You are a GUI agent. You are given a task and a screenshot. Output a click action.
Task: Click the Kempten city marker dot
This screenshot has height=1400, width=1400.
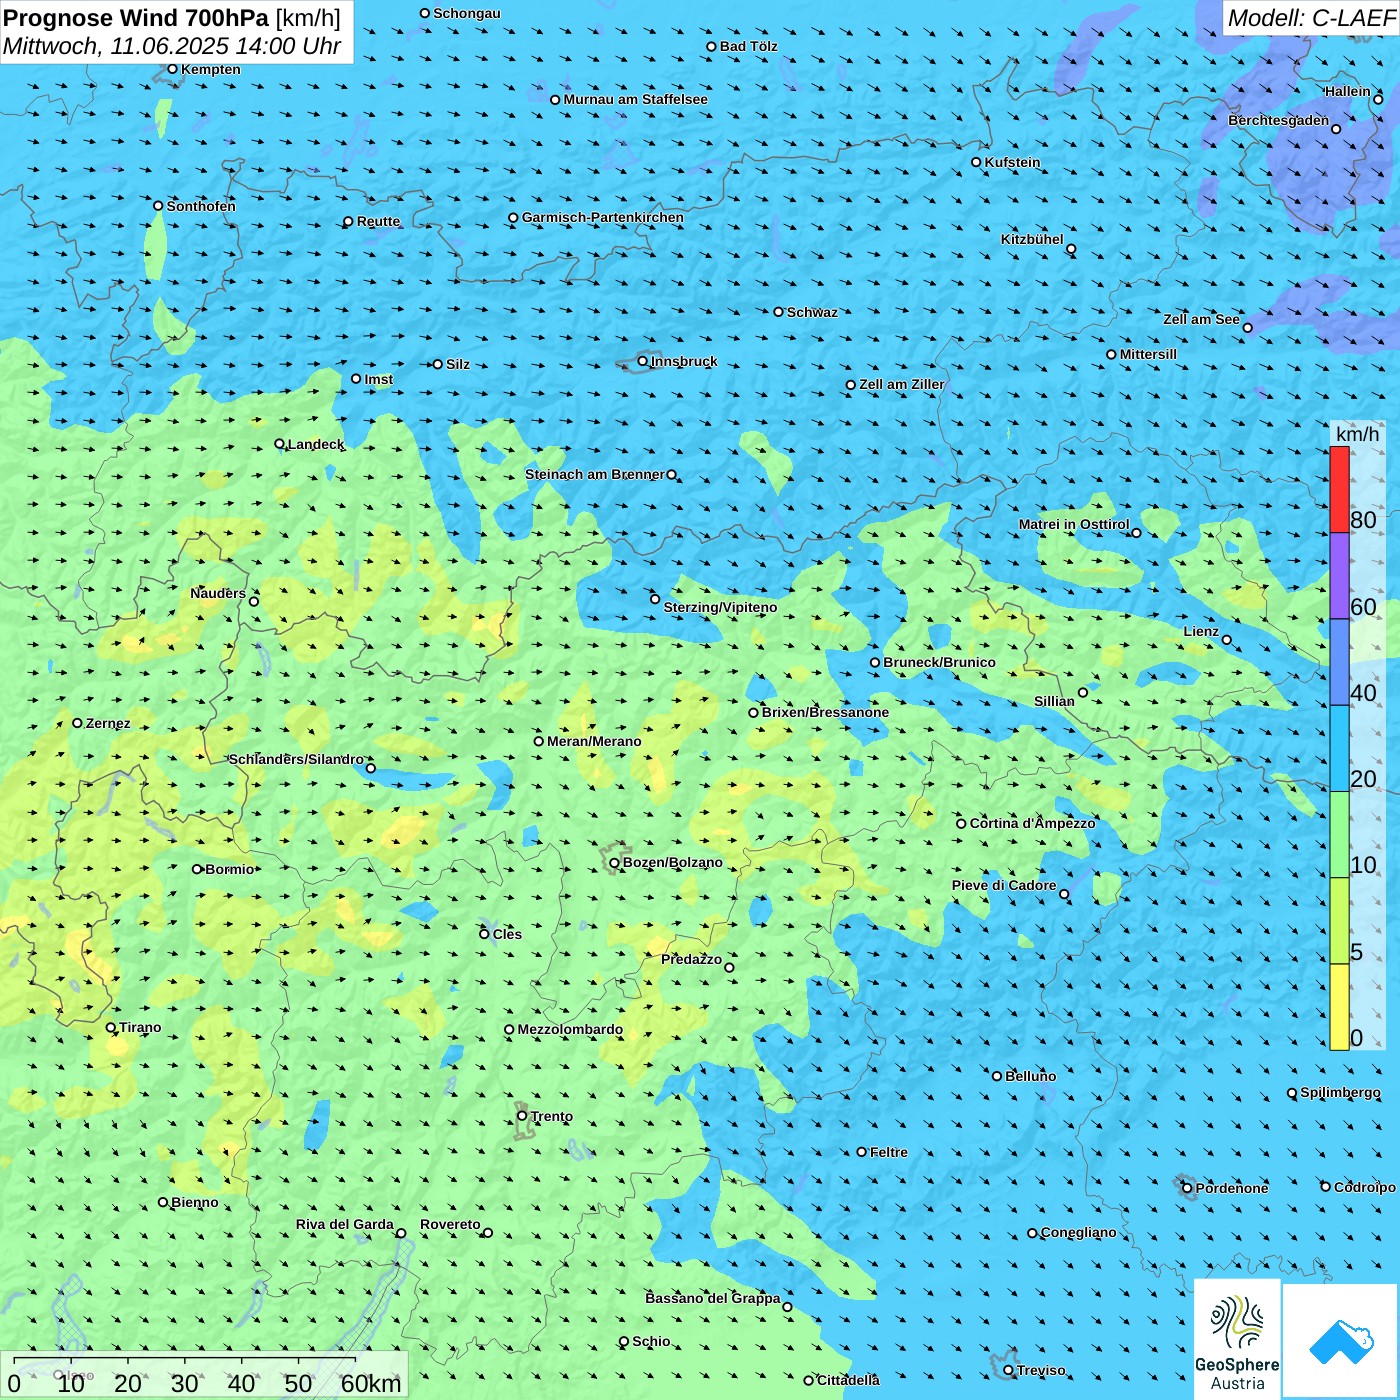[172, 69]
